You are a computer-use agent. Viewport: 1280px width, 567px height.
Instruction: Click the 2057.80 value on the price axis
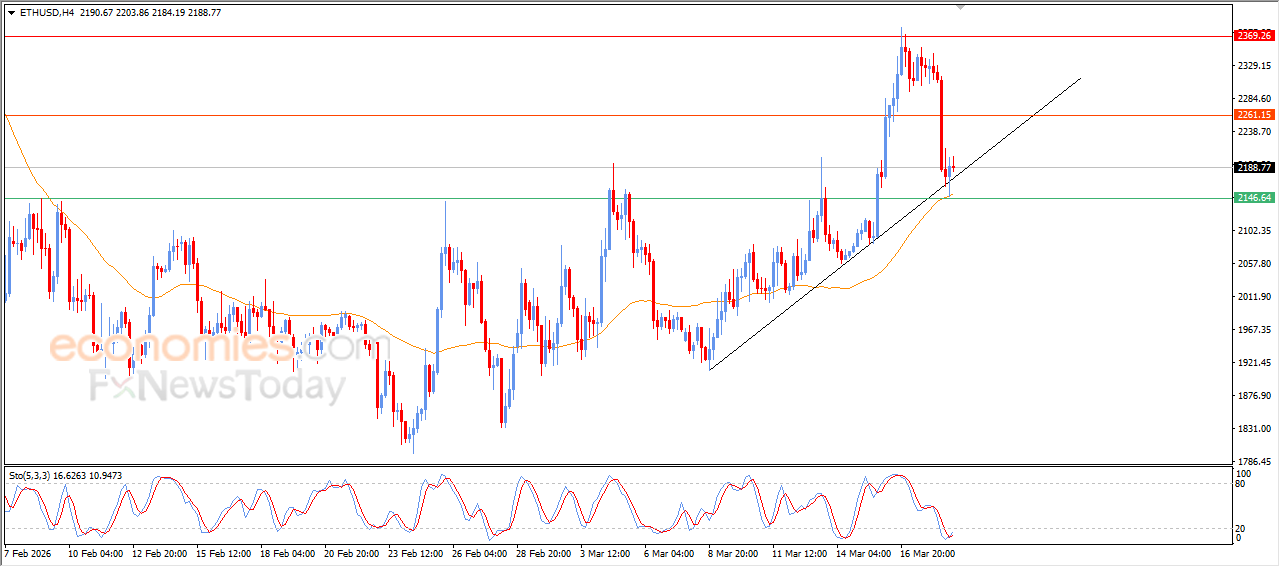click(x=1254, y=264)
